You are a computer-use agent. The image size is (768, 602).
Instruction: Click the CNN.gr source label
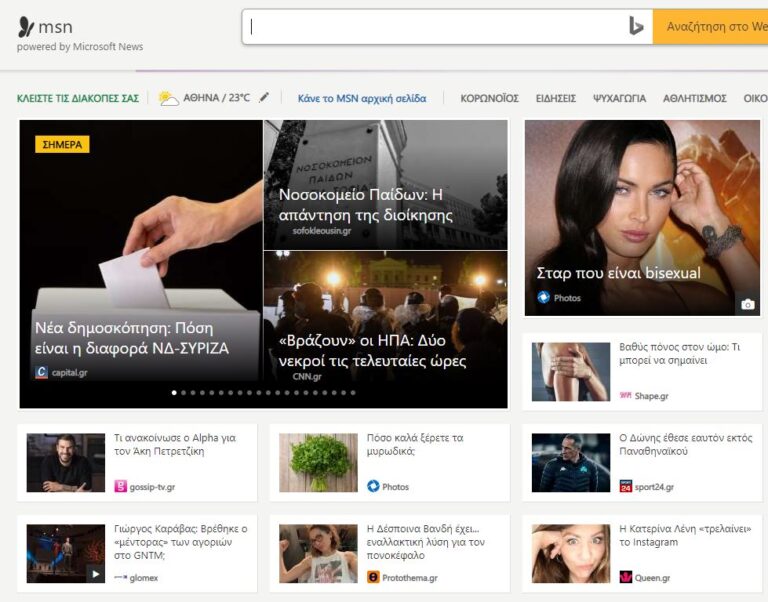[307, 376]
